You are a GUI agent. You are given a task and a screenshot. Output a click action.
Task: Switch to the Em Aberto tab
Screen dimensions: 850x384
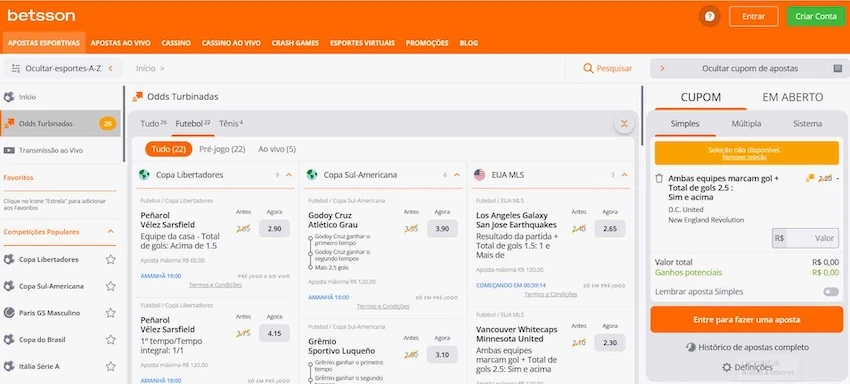(x=793, y=98)
